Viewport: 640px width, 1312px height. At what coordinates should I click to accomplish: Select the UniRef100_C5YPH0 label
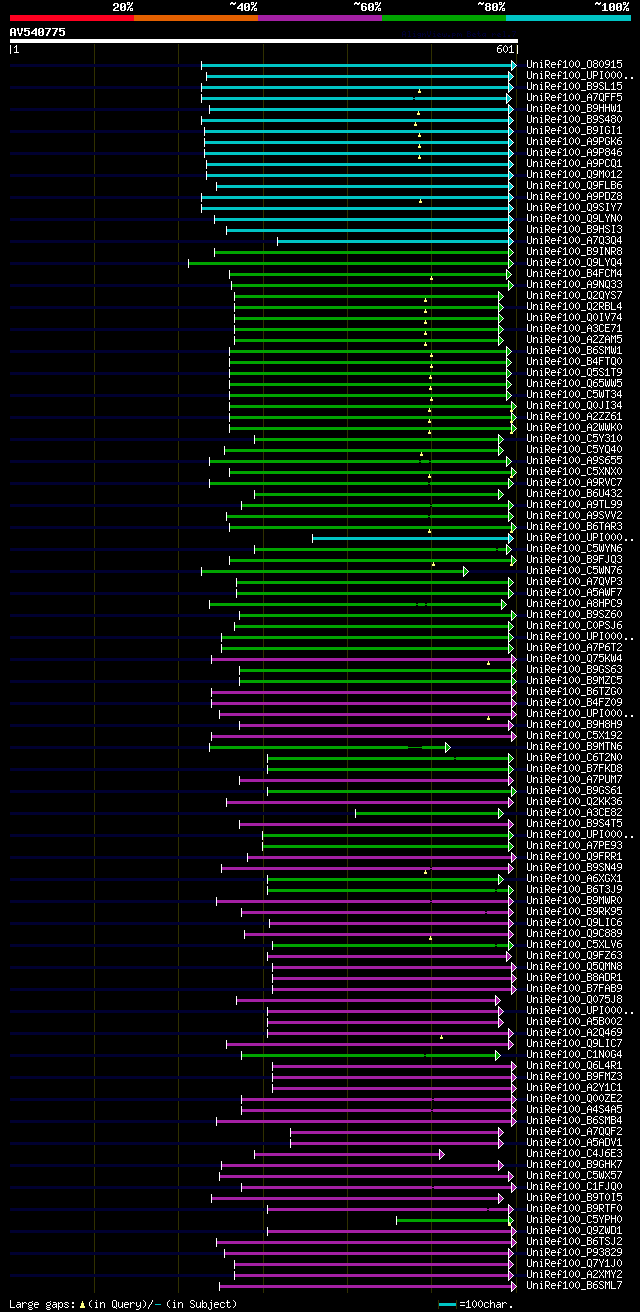pyautogui.click(x=574, y=1219)
